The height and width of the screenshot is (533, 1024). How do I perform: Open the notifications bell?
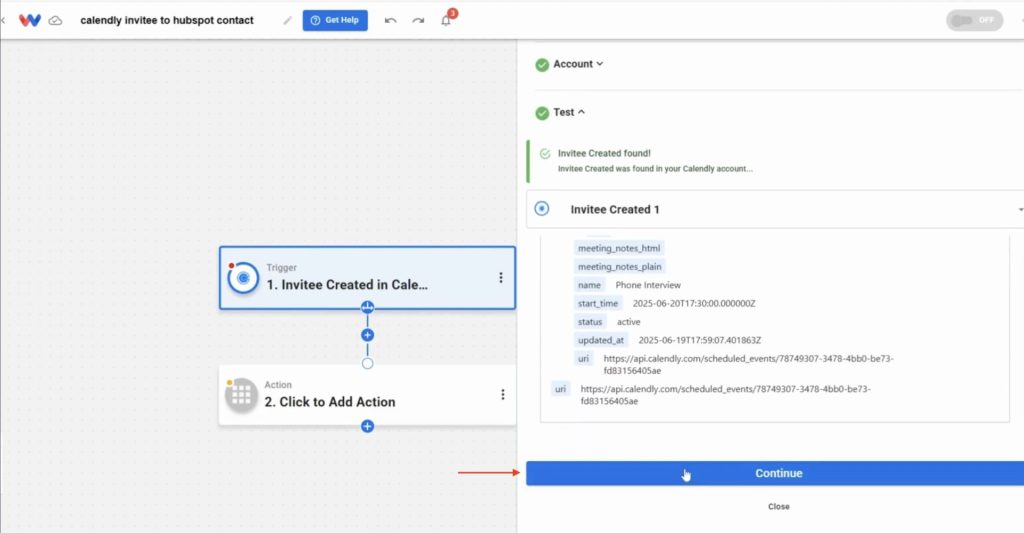point(446,20)
